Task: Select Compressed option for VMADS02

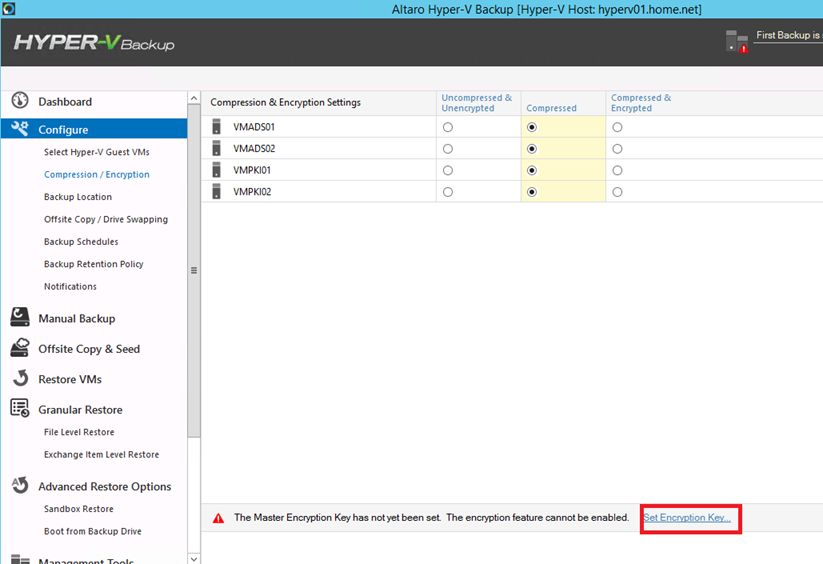Action: 532,149
